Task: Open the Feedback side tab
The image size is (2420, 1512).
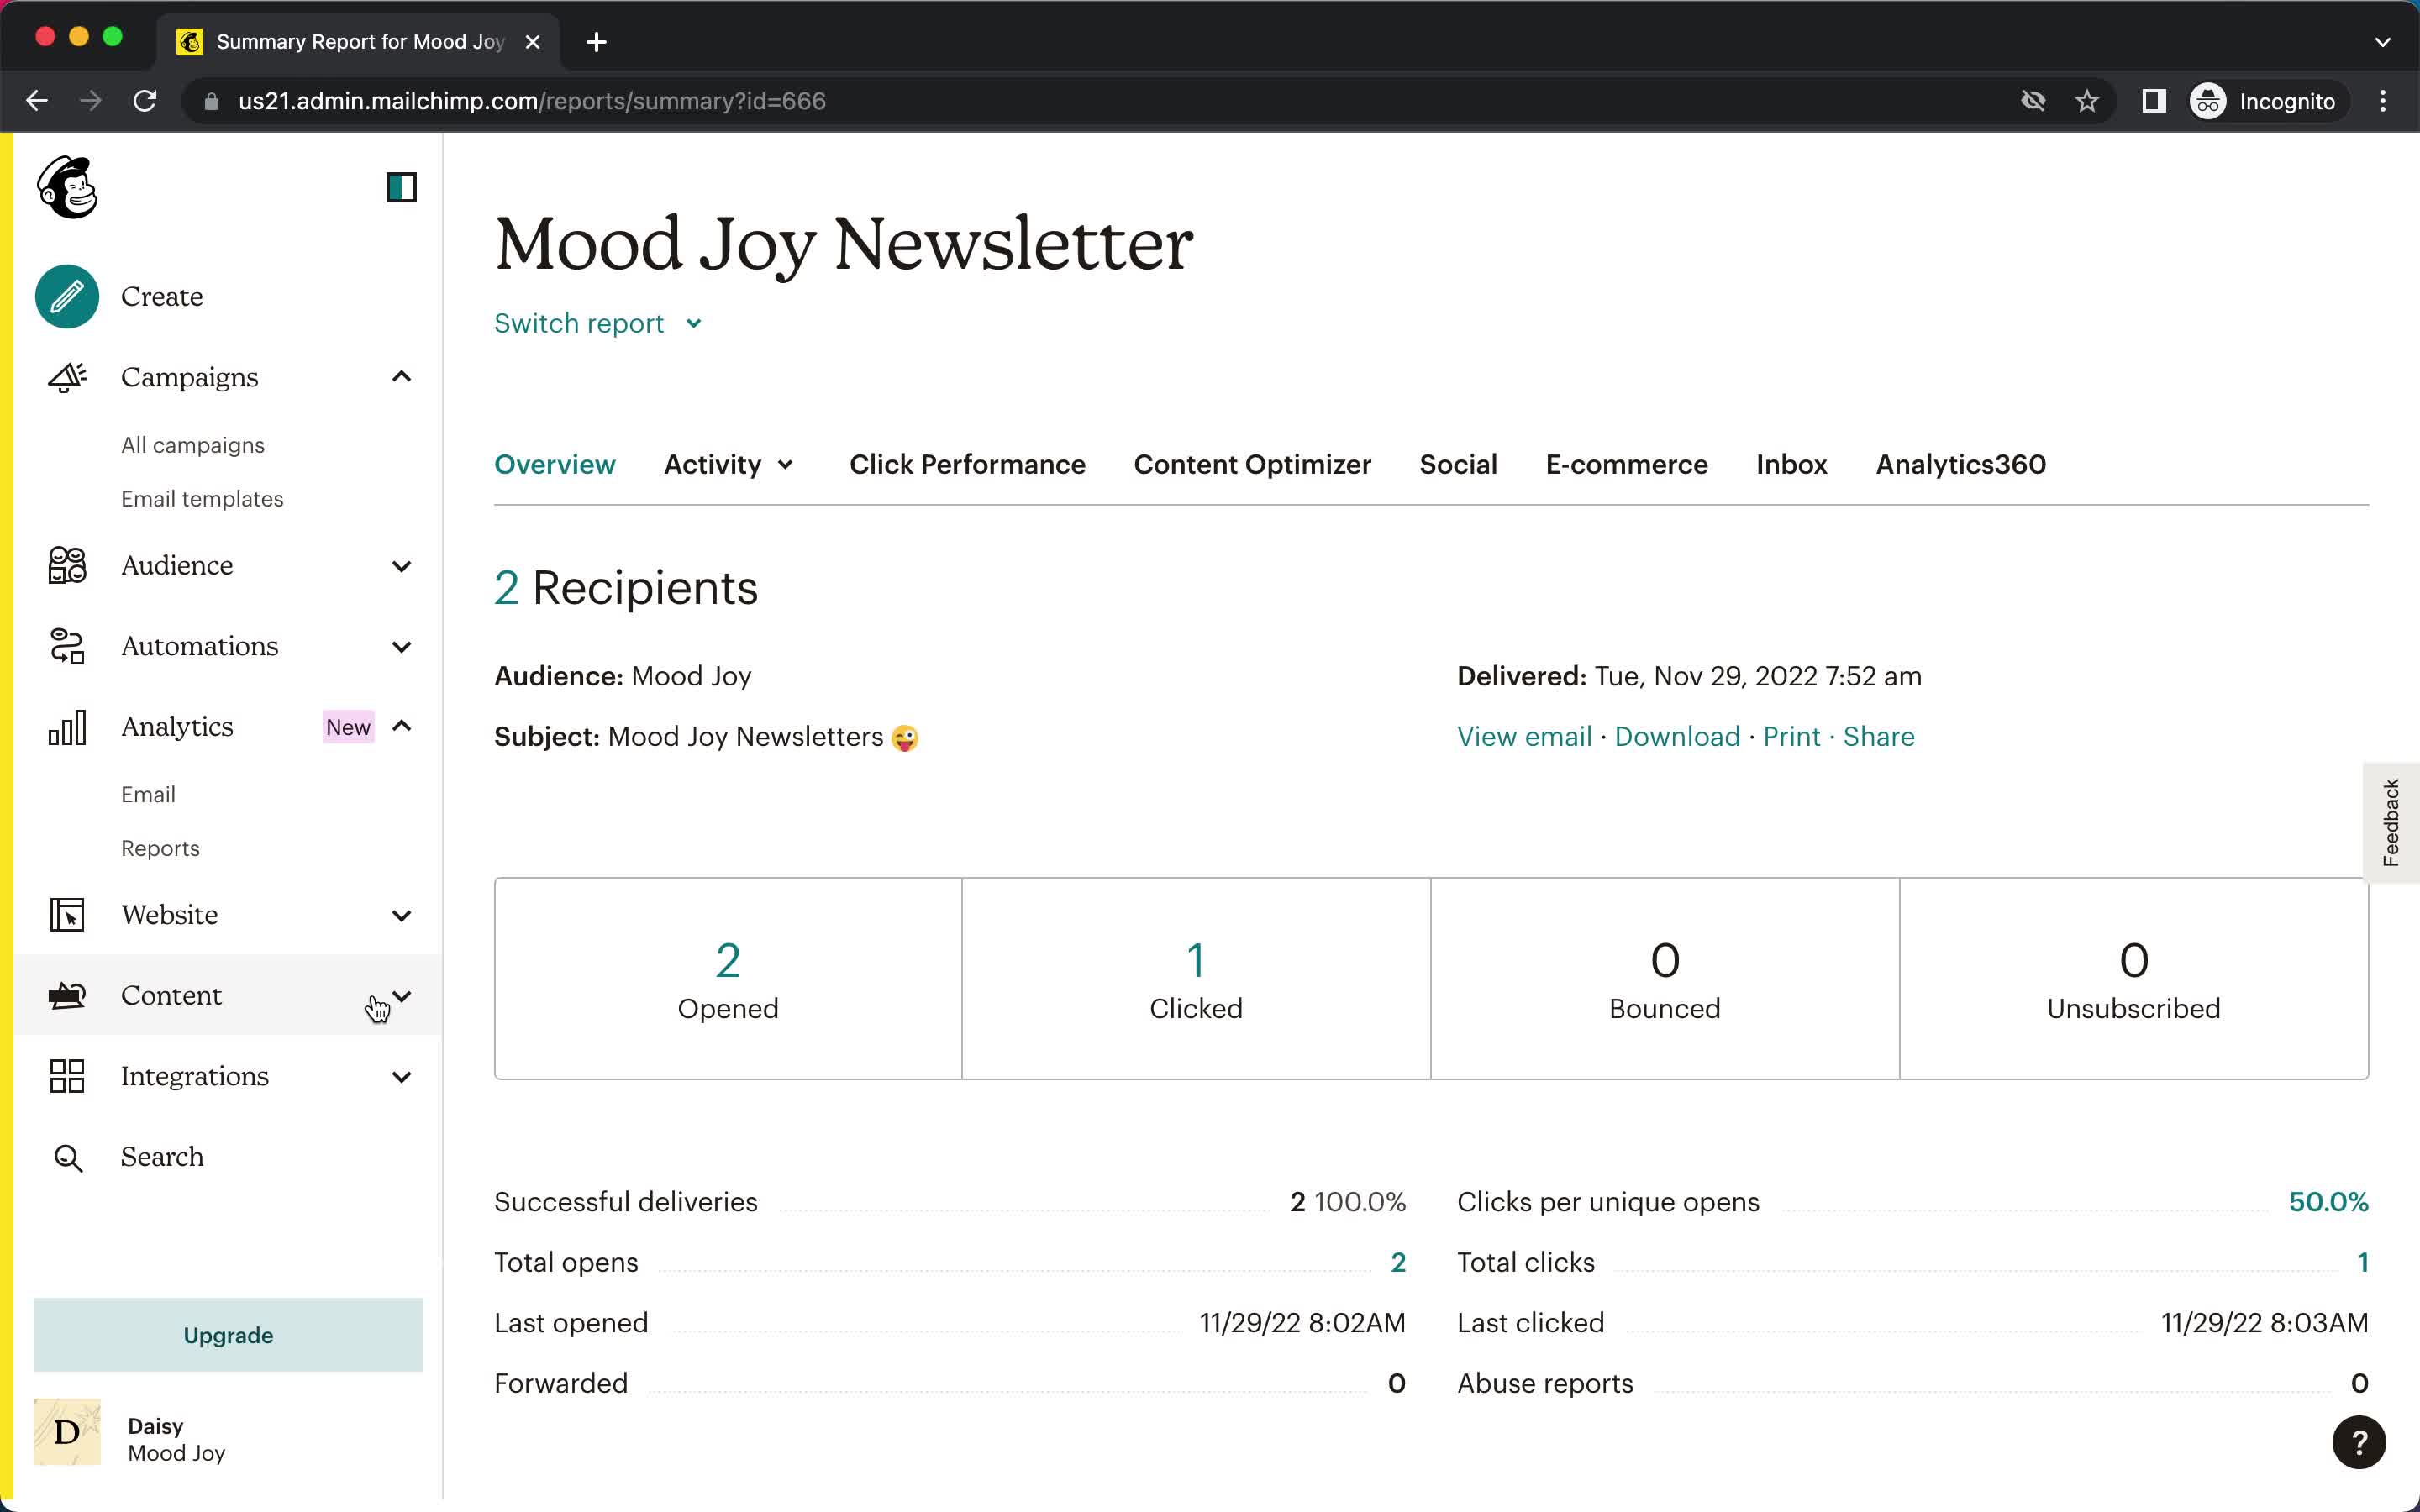Action: (2391, 822)
